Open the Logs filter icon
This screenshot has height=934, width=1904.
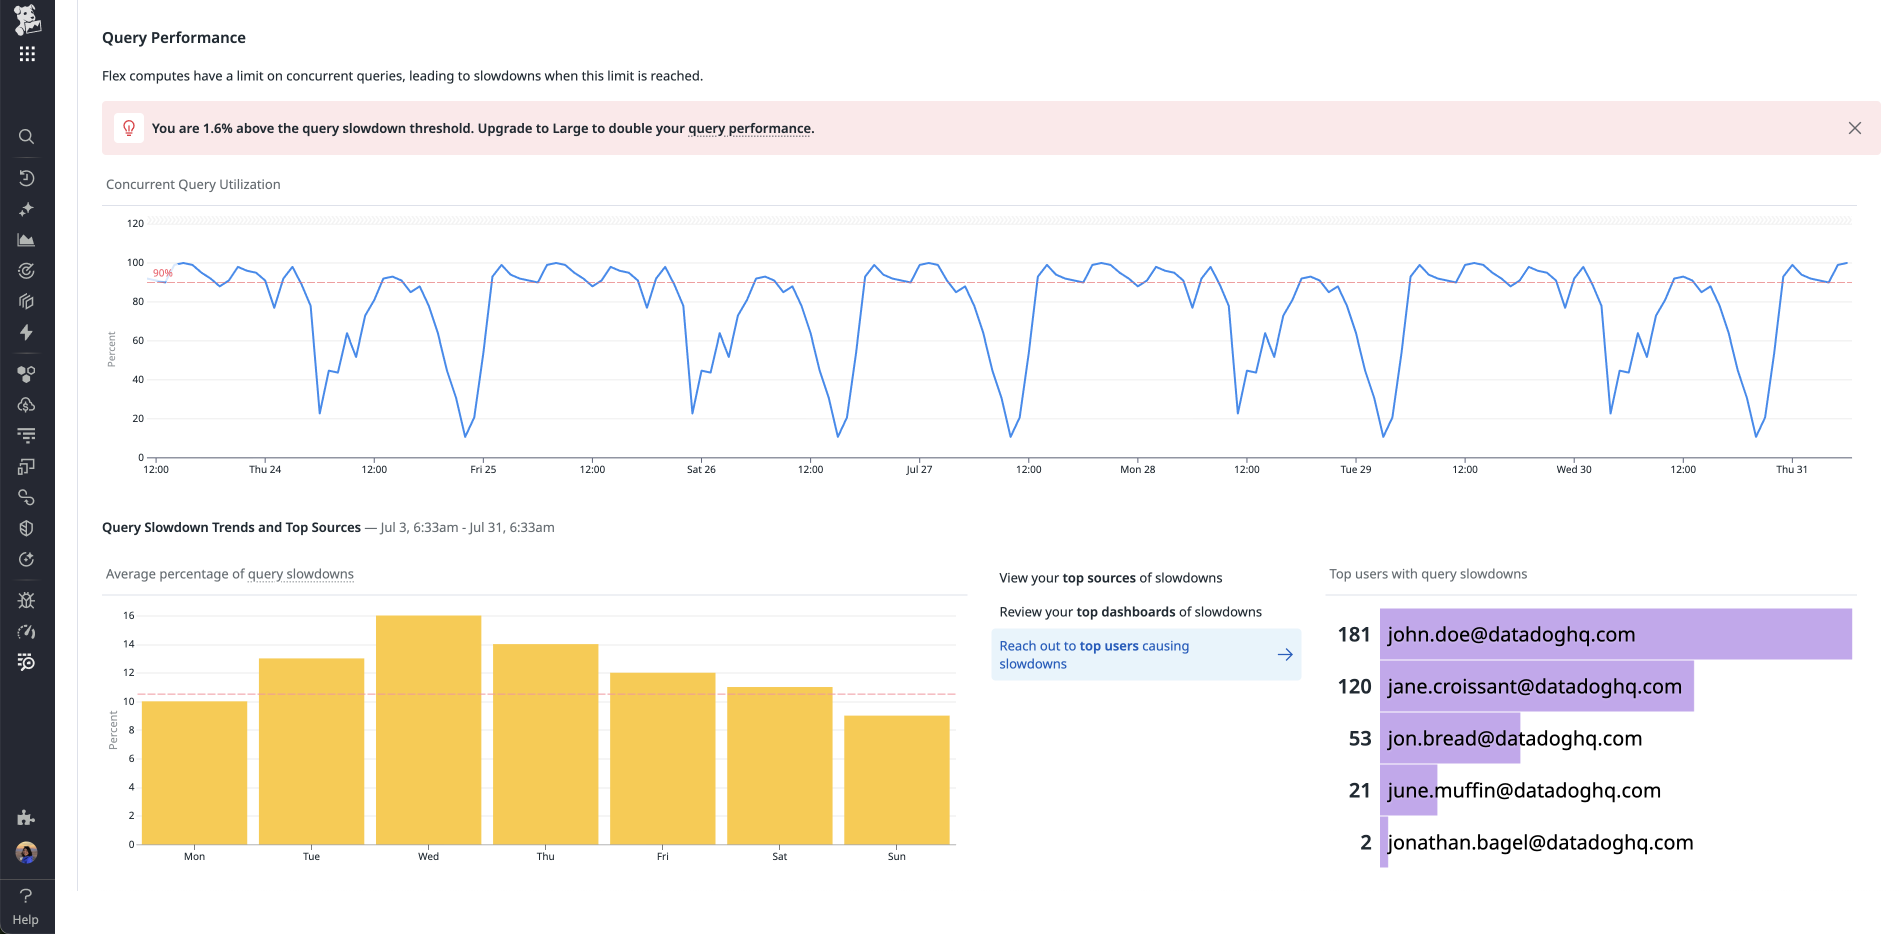point(27,434)
